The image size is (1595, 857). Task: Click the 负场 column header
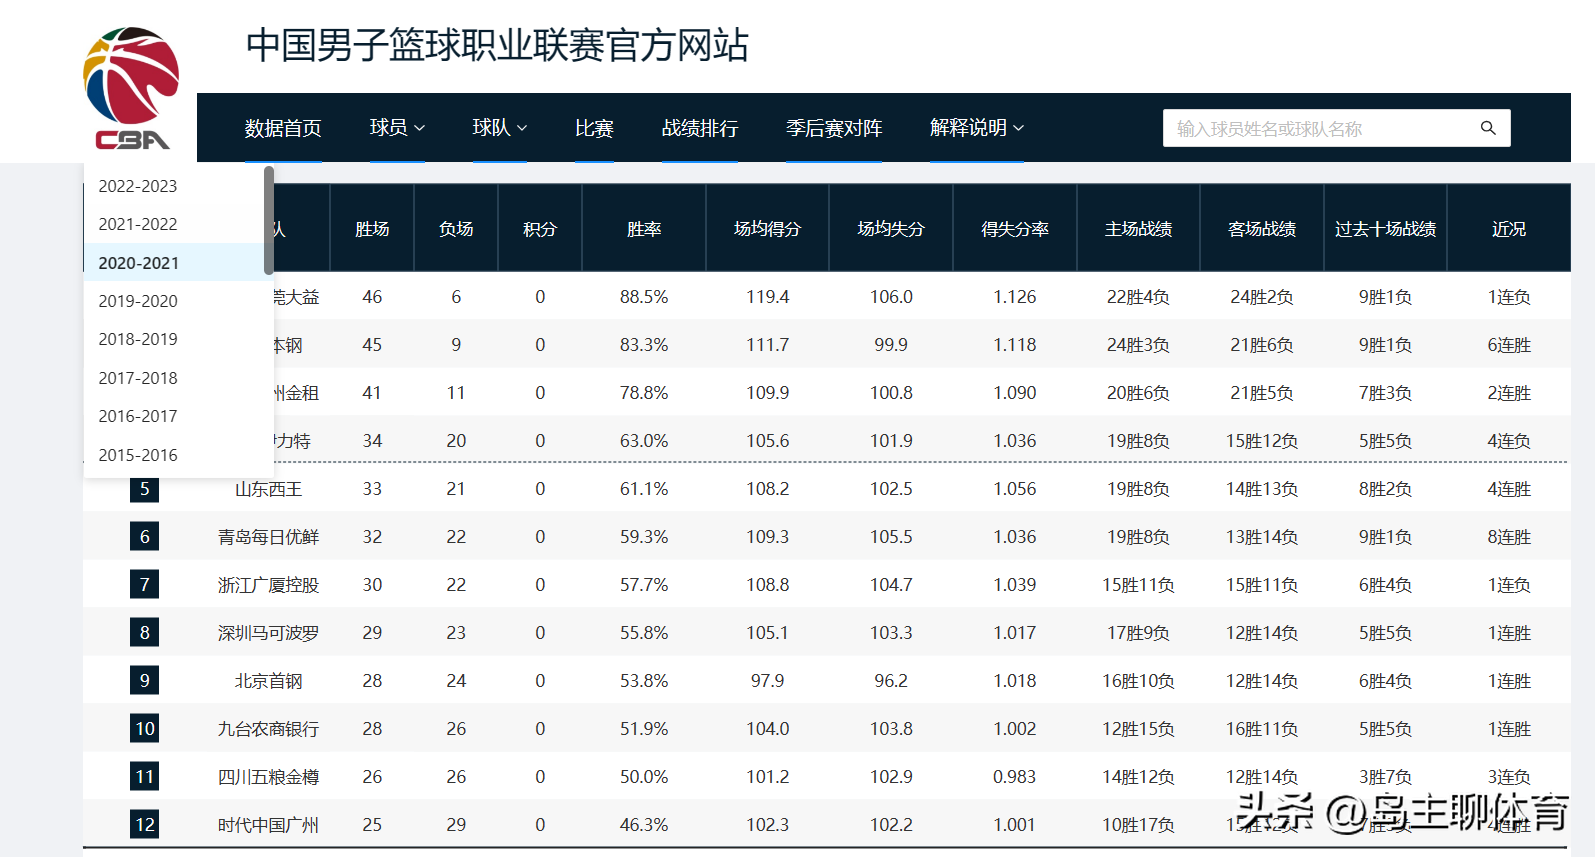456,229
